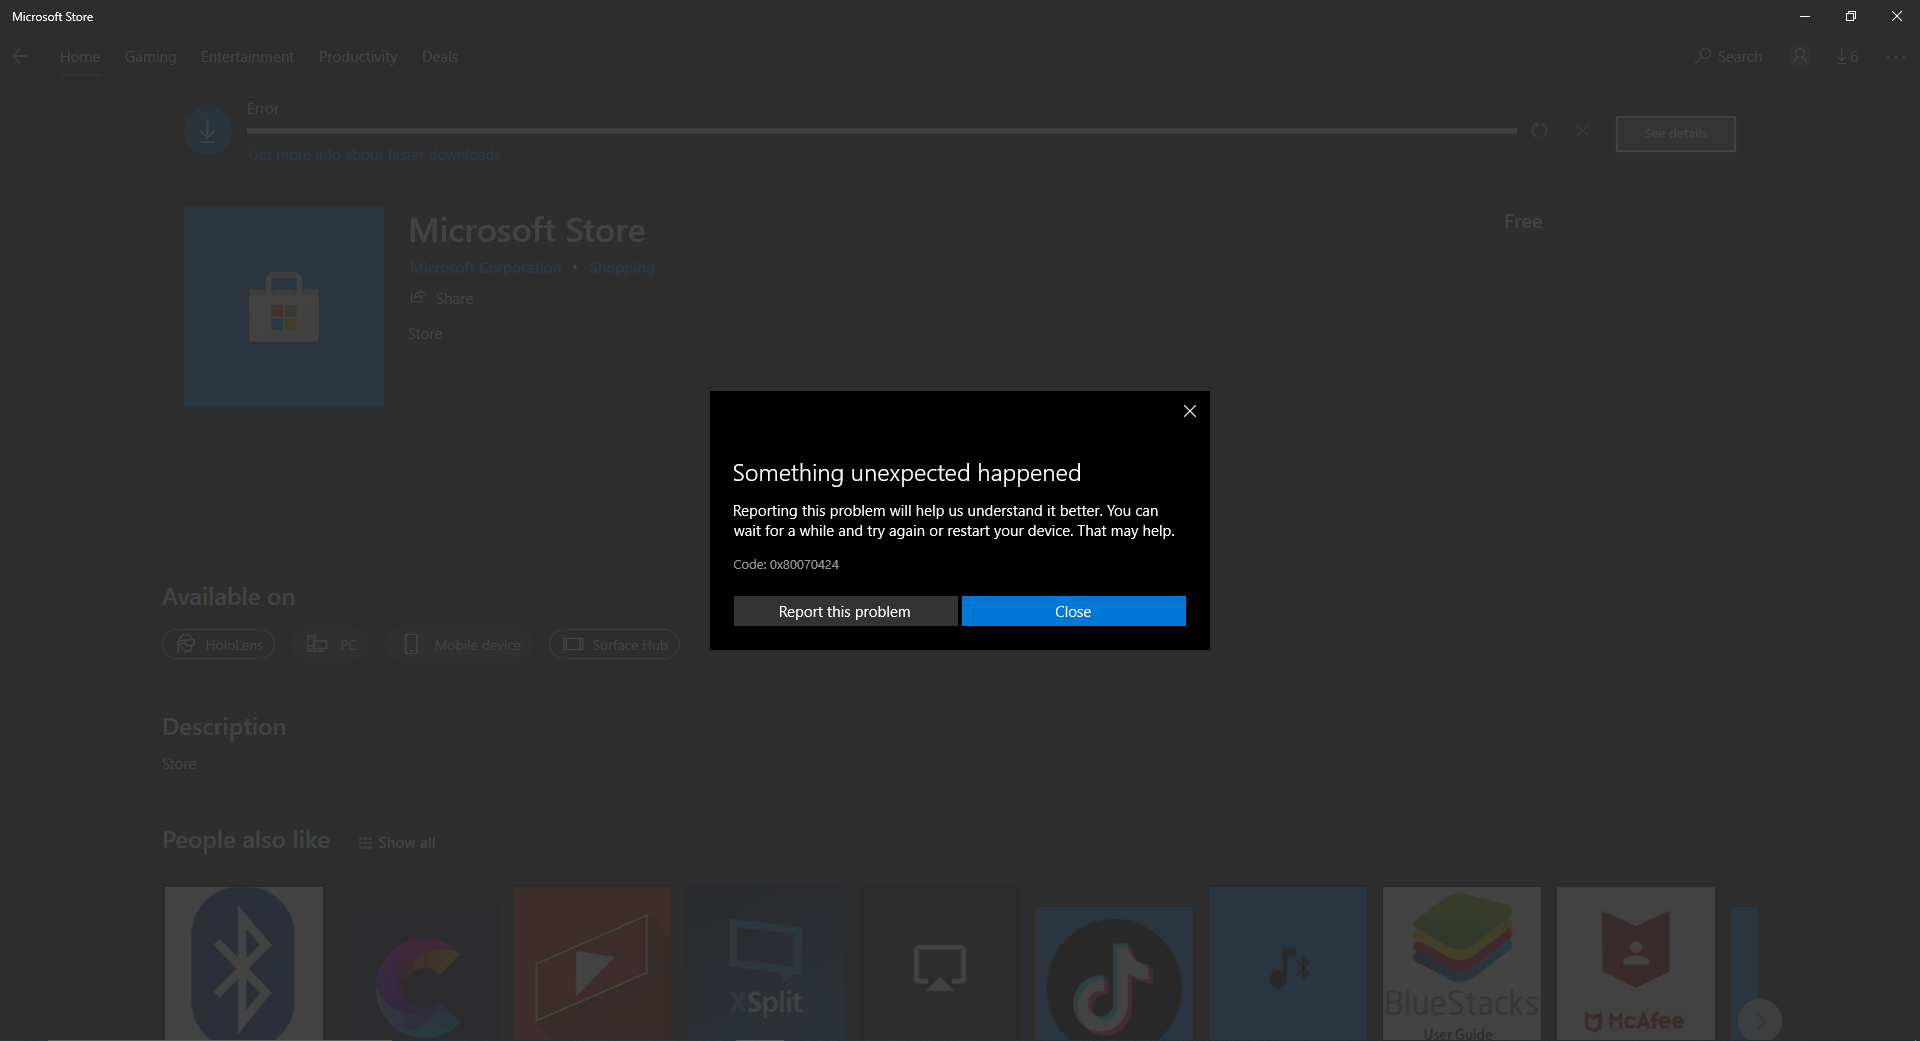
Task: Select the Surface Hub availability chip
Action: pyautogui.click(x=615, y=645)
